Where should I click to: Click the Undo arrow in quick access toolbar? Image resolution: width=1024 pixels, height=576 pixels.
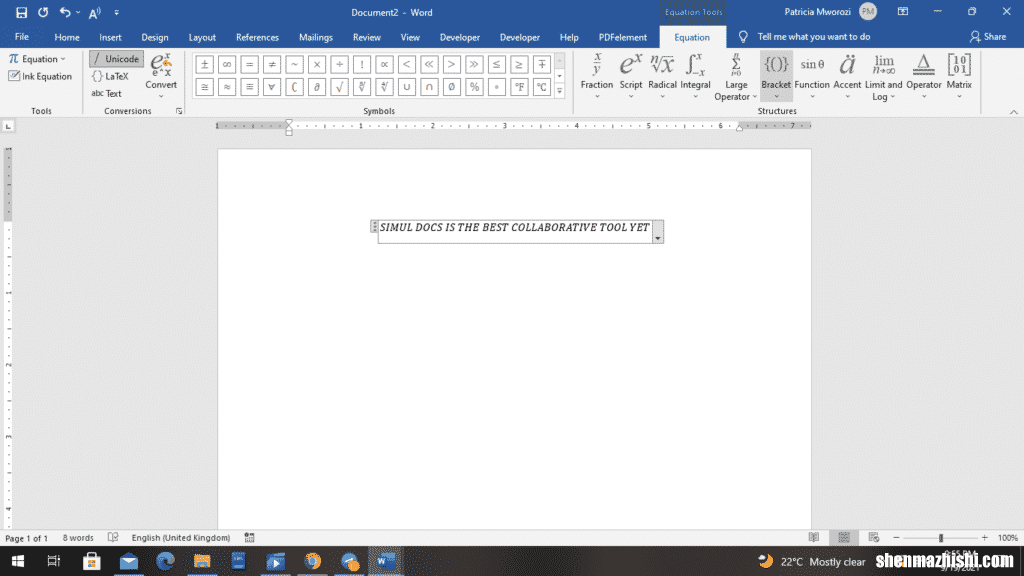65,12
